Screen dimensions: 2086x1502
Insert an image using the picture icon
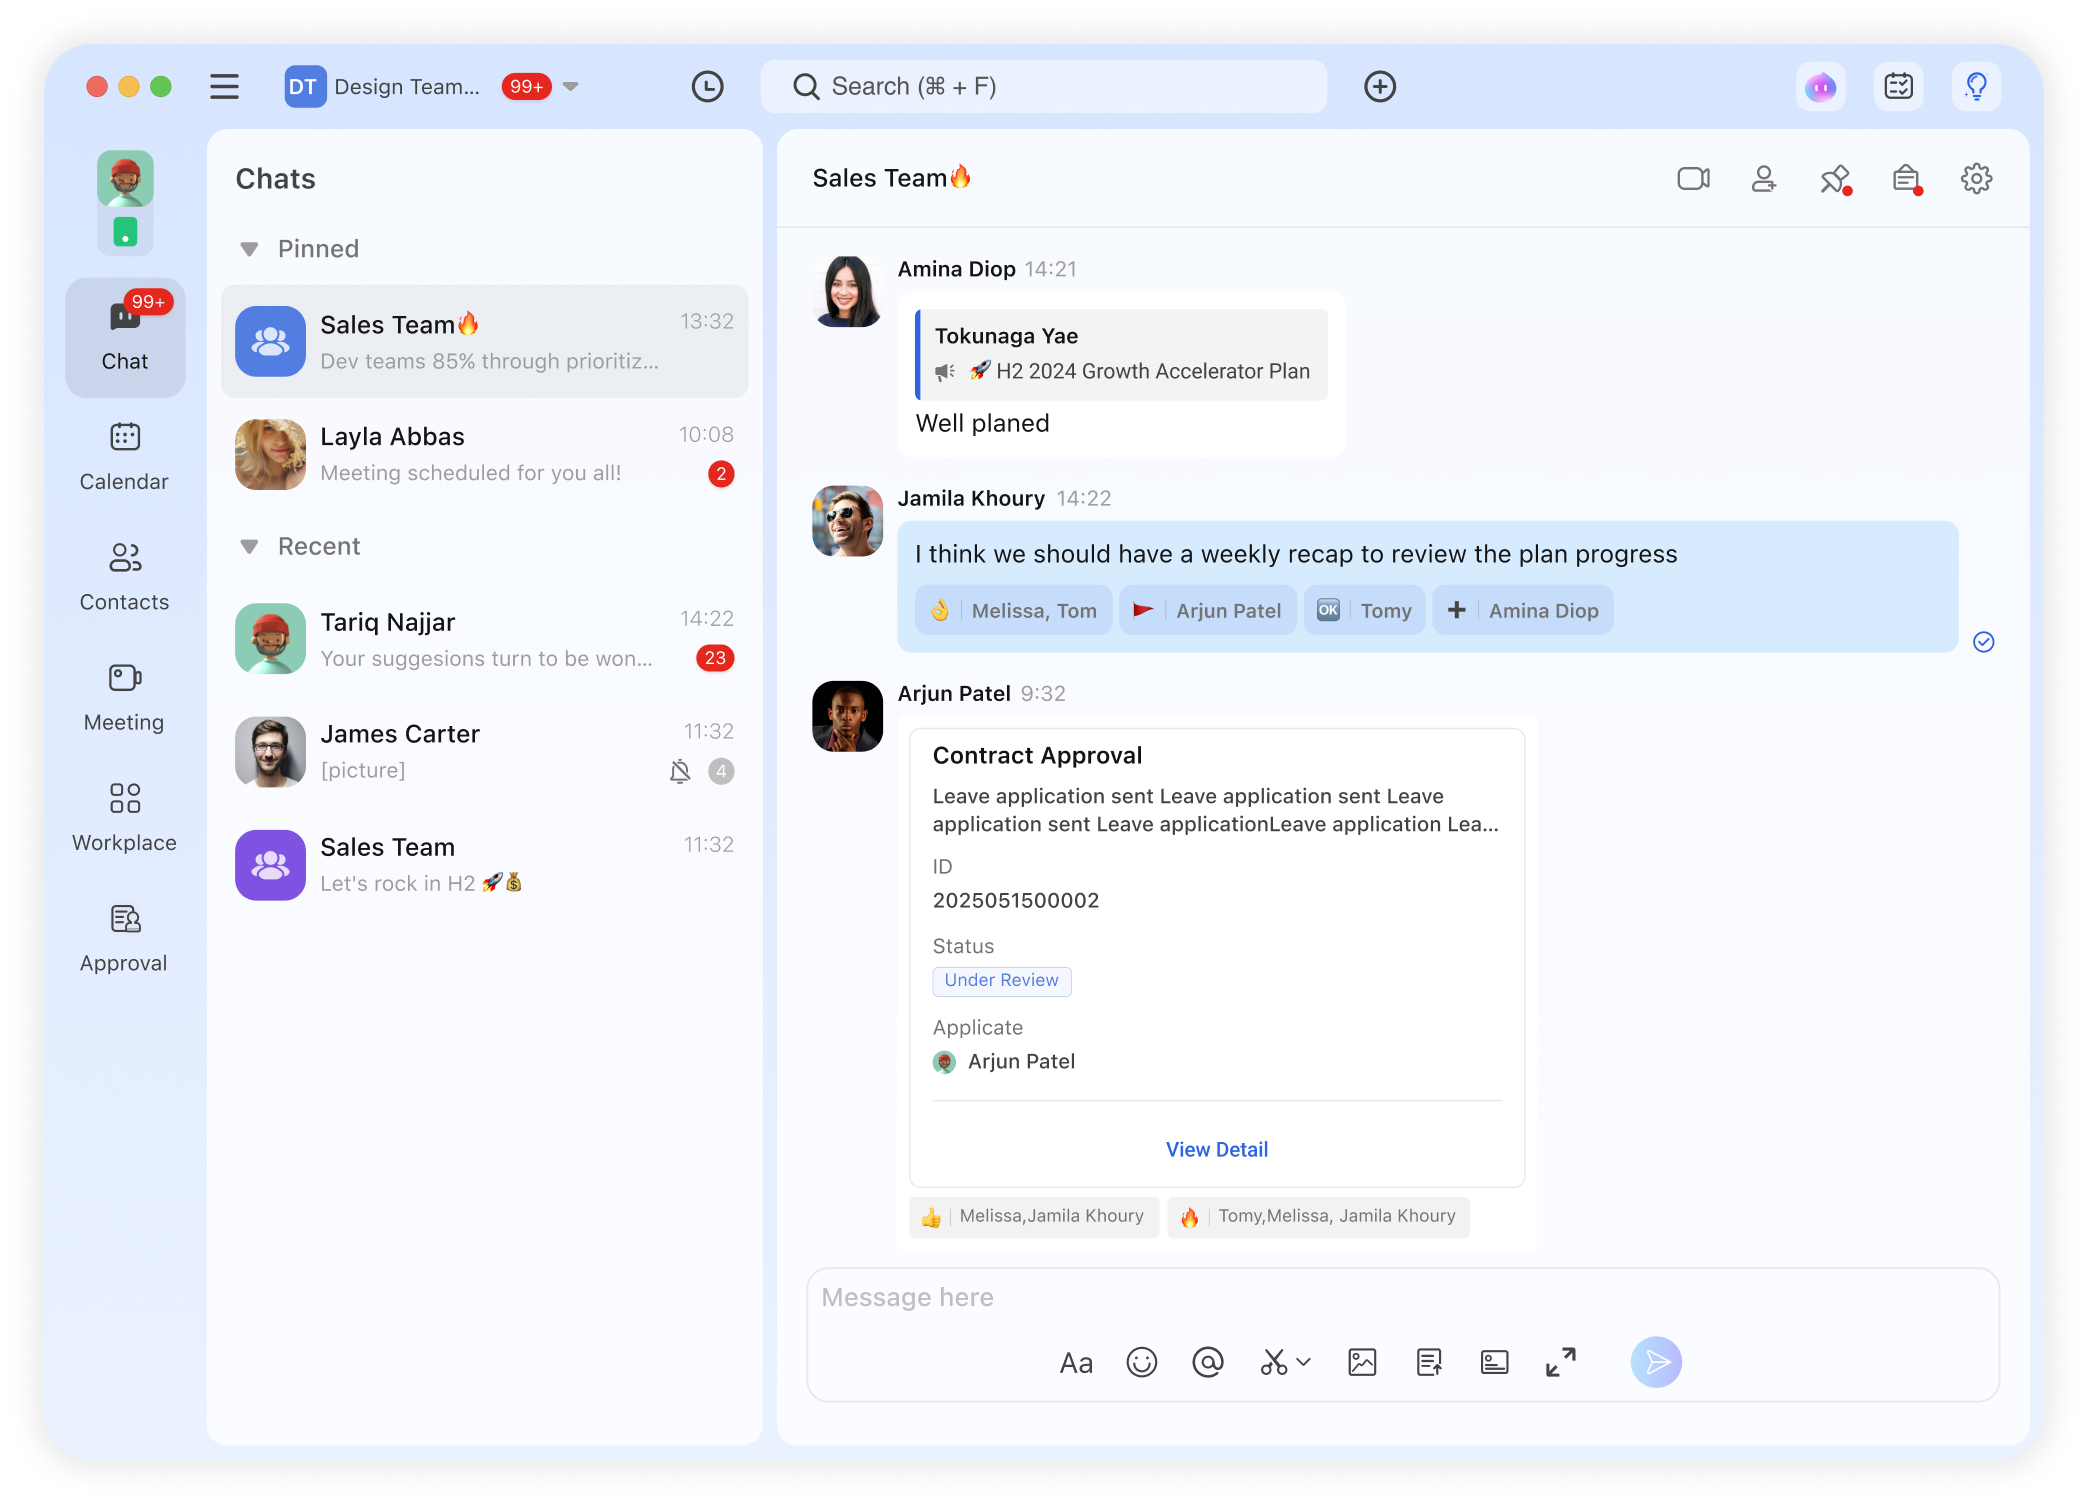[x=1362, y=1362]
